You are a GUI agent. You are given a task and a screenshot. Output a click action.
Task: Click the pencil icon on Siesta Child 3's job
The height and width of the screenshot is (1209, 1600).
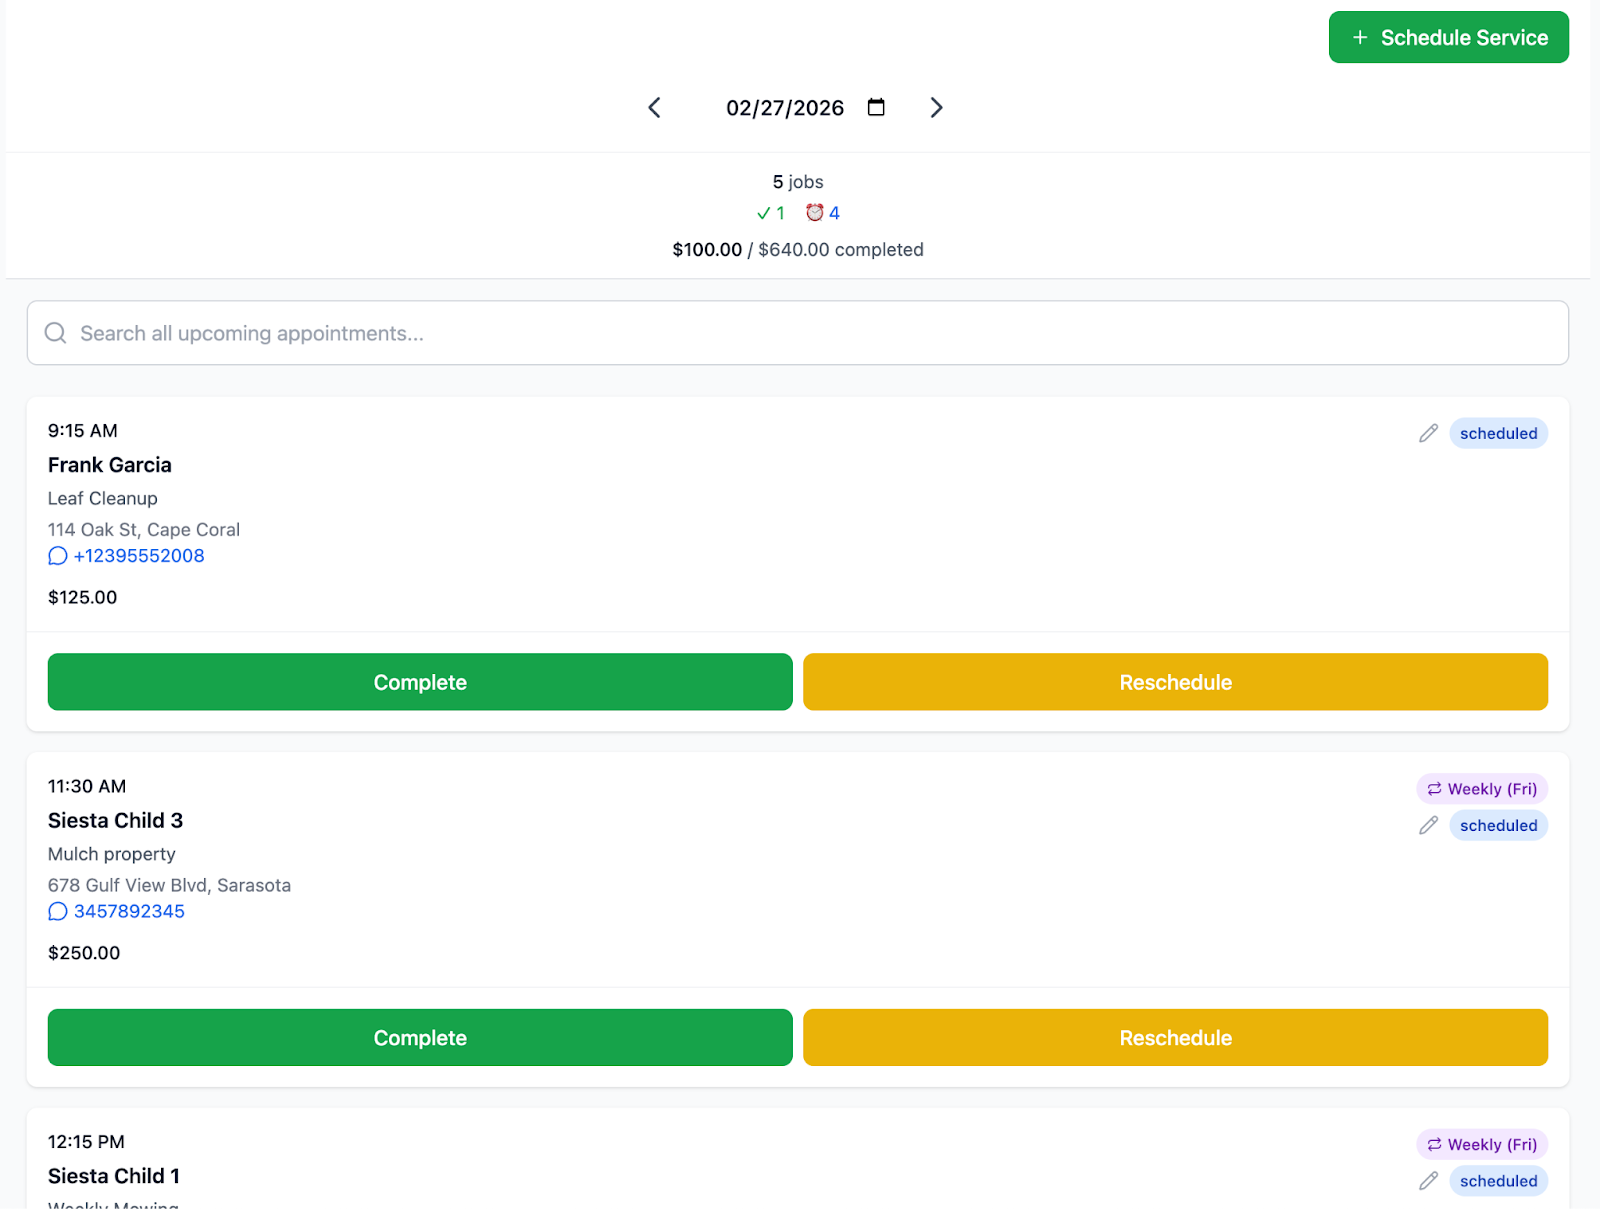1427,825
